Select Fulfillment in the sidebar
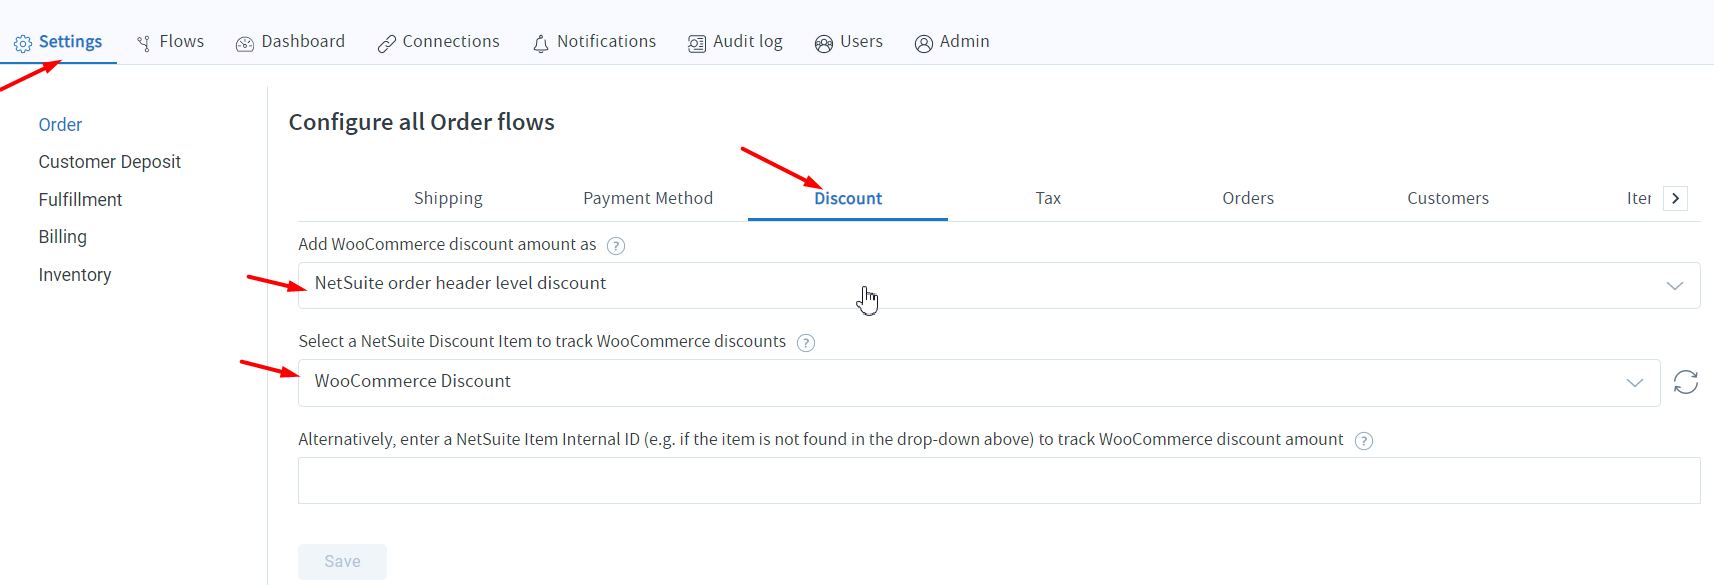The width and height of the screenshot is (1714, 585). (x=80, y=200)
